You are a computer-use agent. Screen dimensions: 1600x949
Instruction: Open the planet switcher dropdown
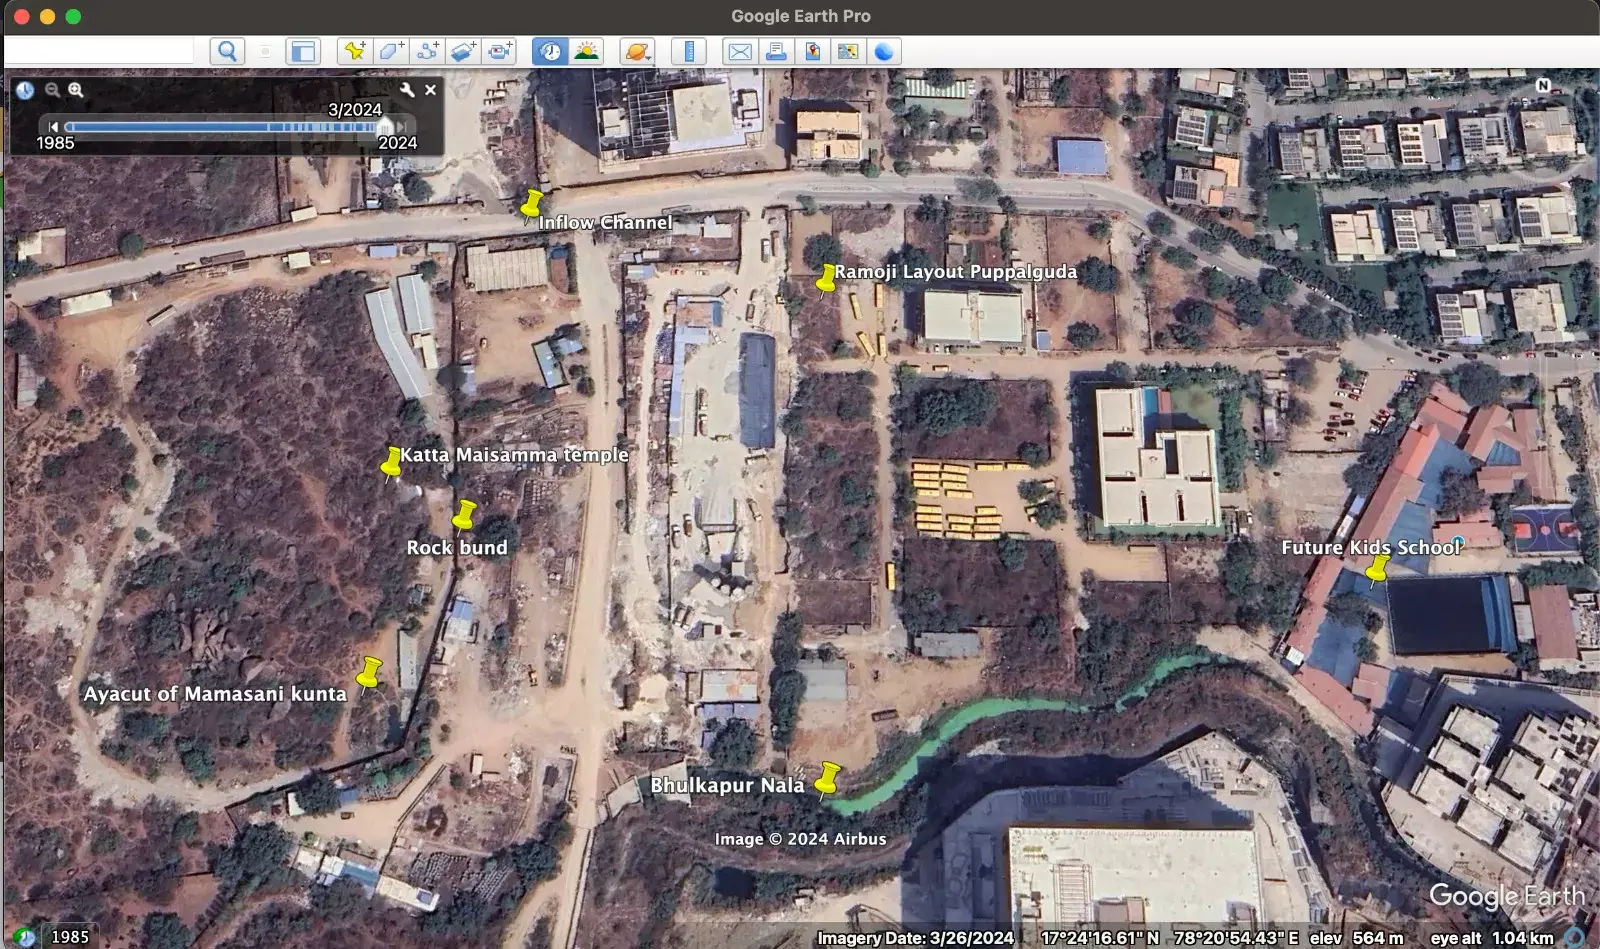(637, 52)
